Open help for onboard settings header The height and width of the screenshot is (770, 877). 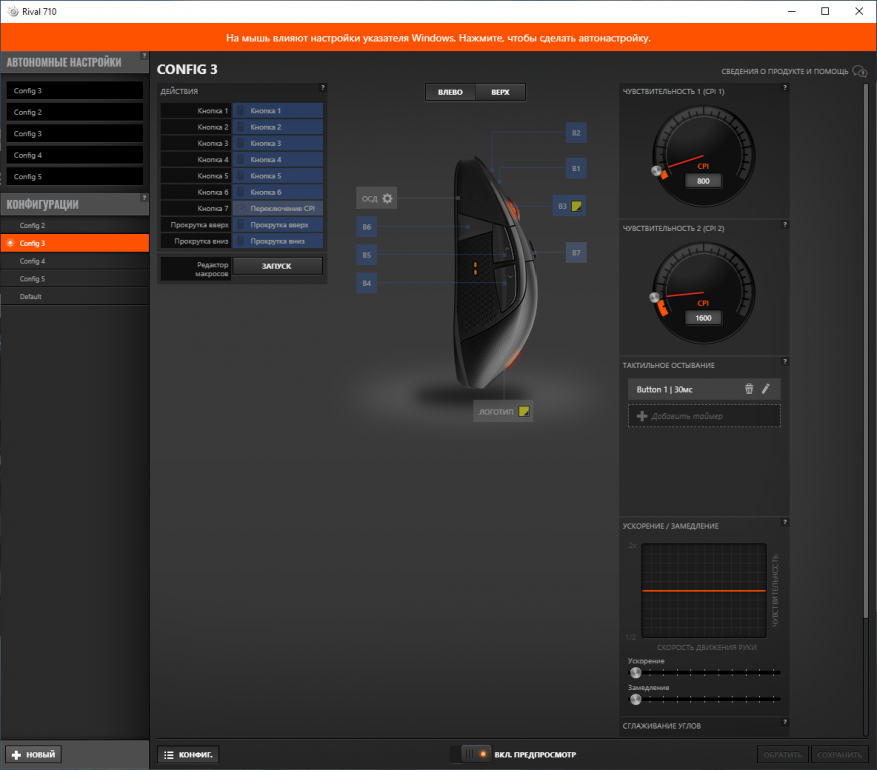tap(144, 55)
